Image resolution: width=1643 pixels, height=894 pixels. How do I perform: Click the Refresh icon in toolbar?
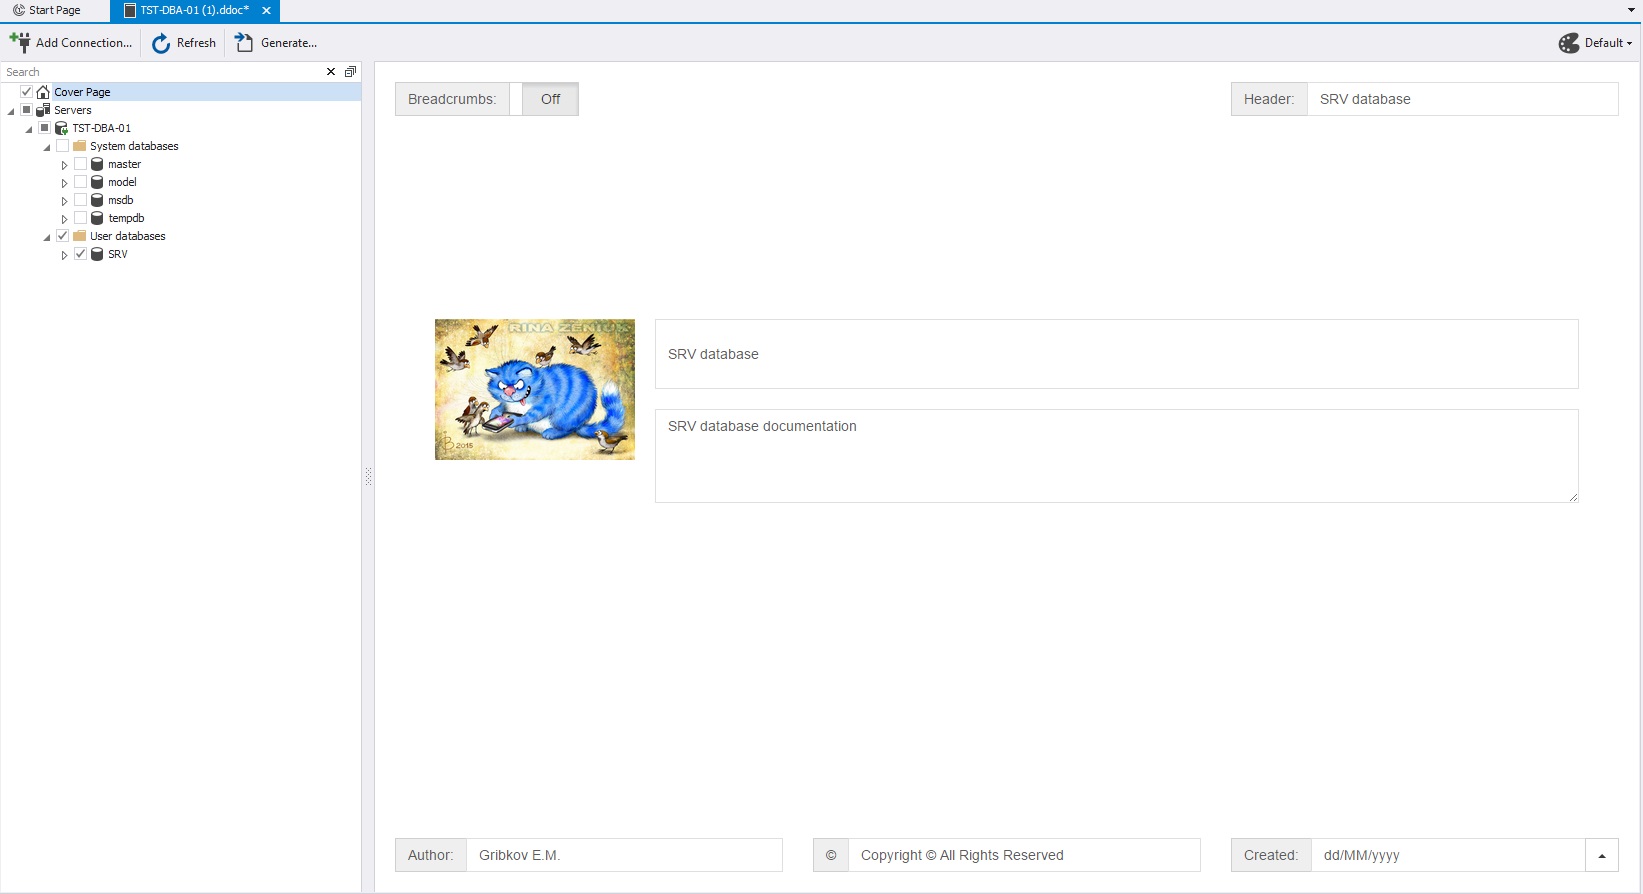click(161, 43)
